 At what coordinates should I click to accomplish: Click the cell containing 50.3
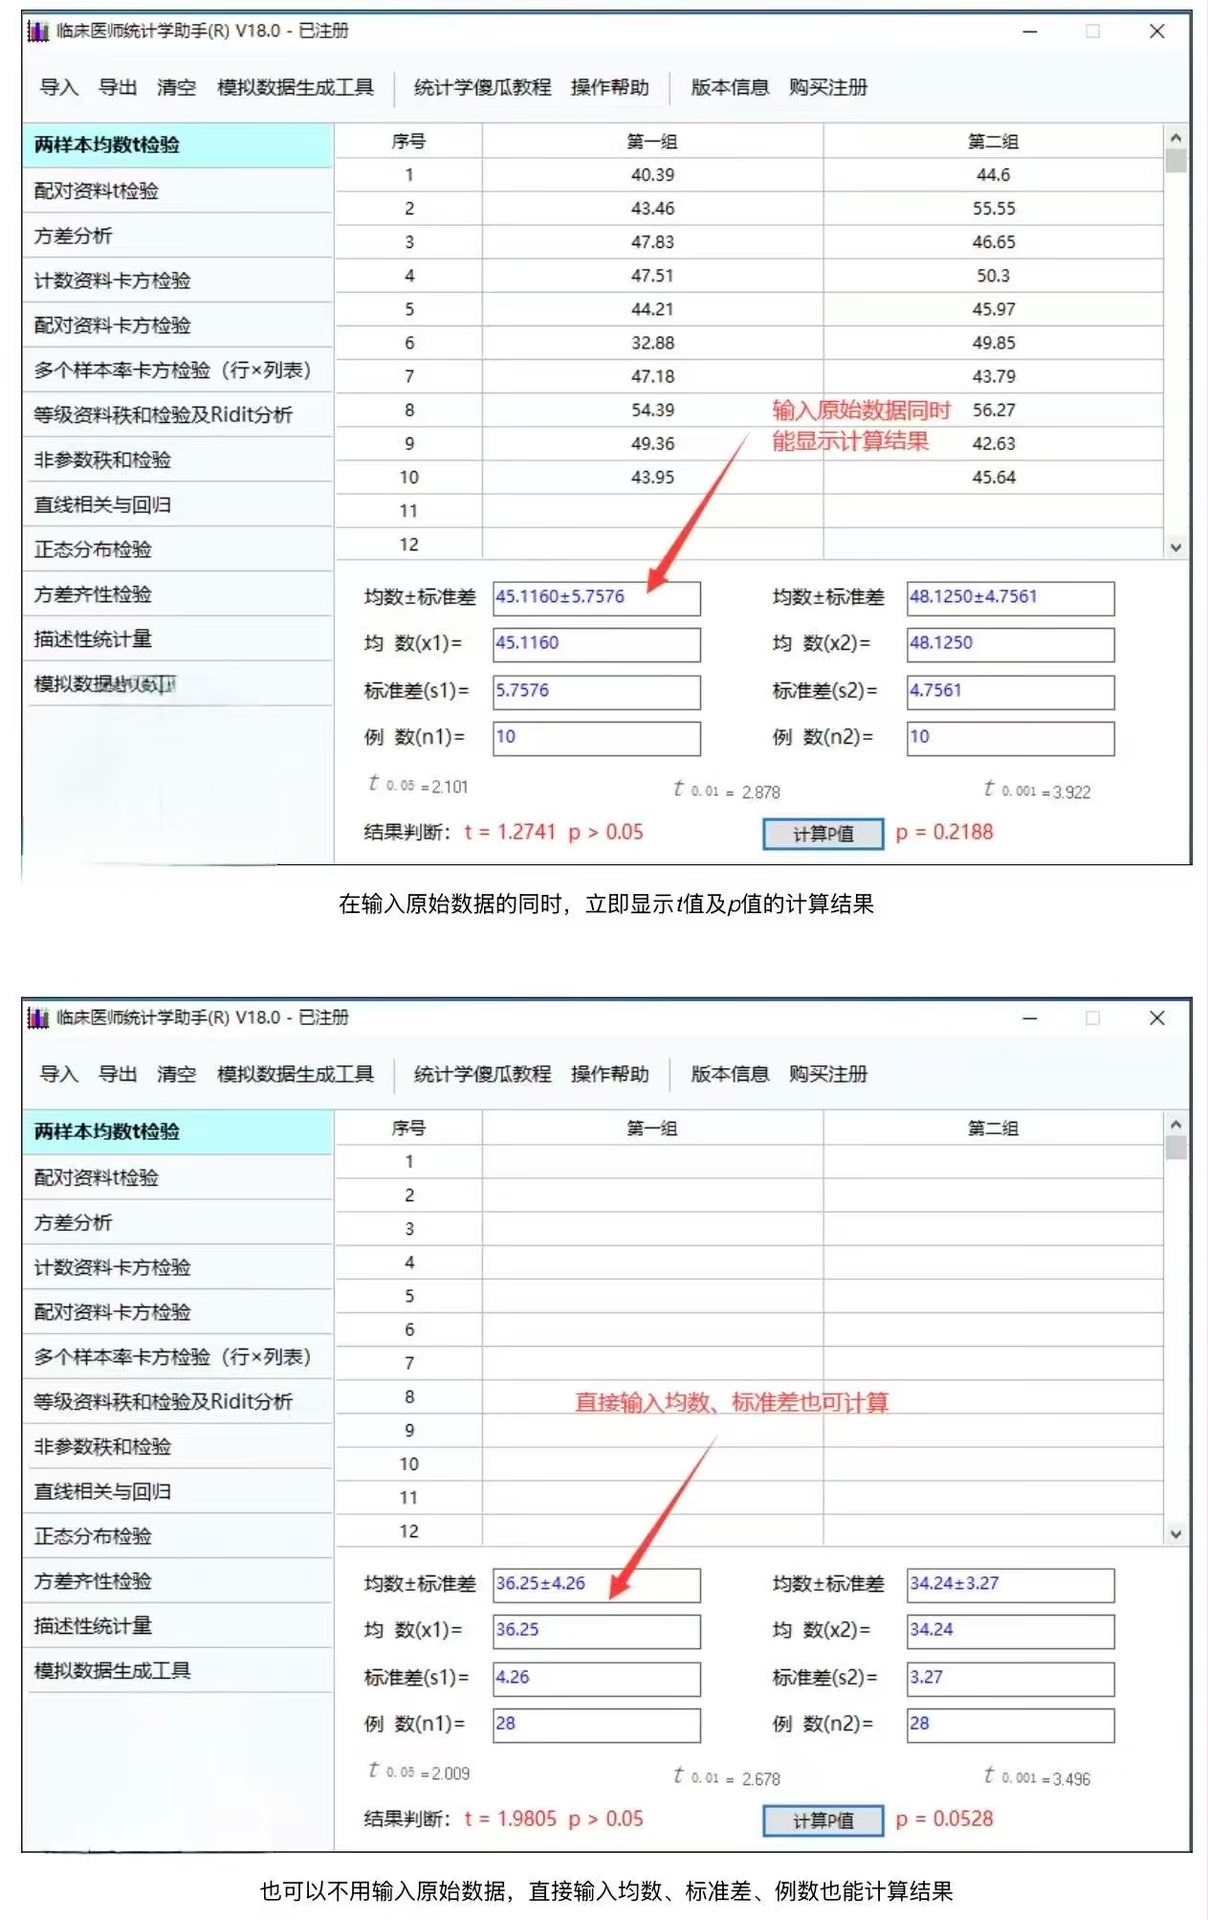click(x=993, y=275)
